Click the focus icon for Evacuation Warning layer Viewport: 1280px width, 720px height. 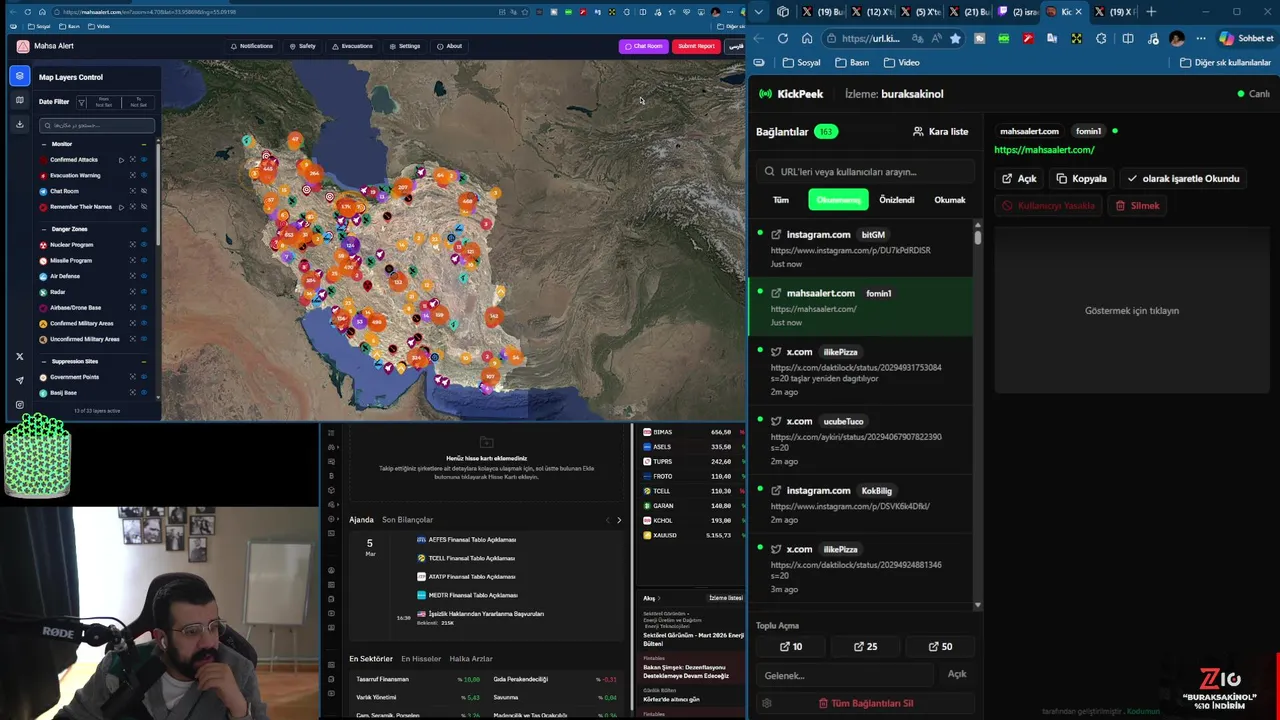(x=132, y=175)
